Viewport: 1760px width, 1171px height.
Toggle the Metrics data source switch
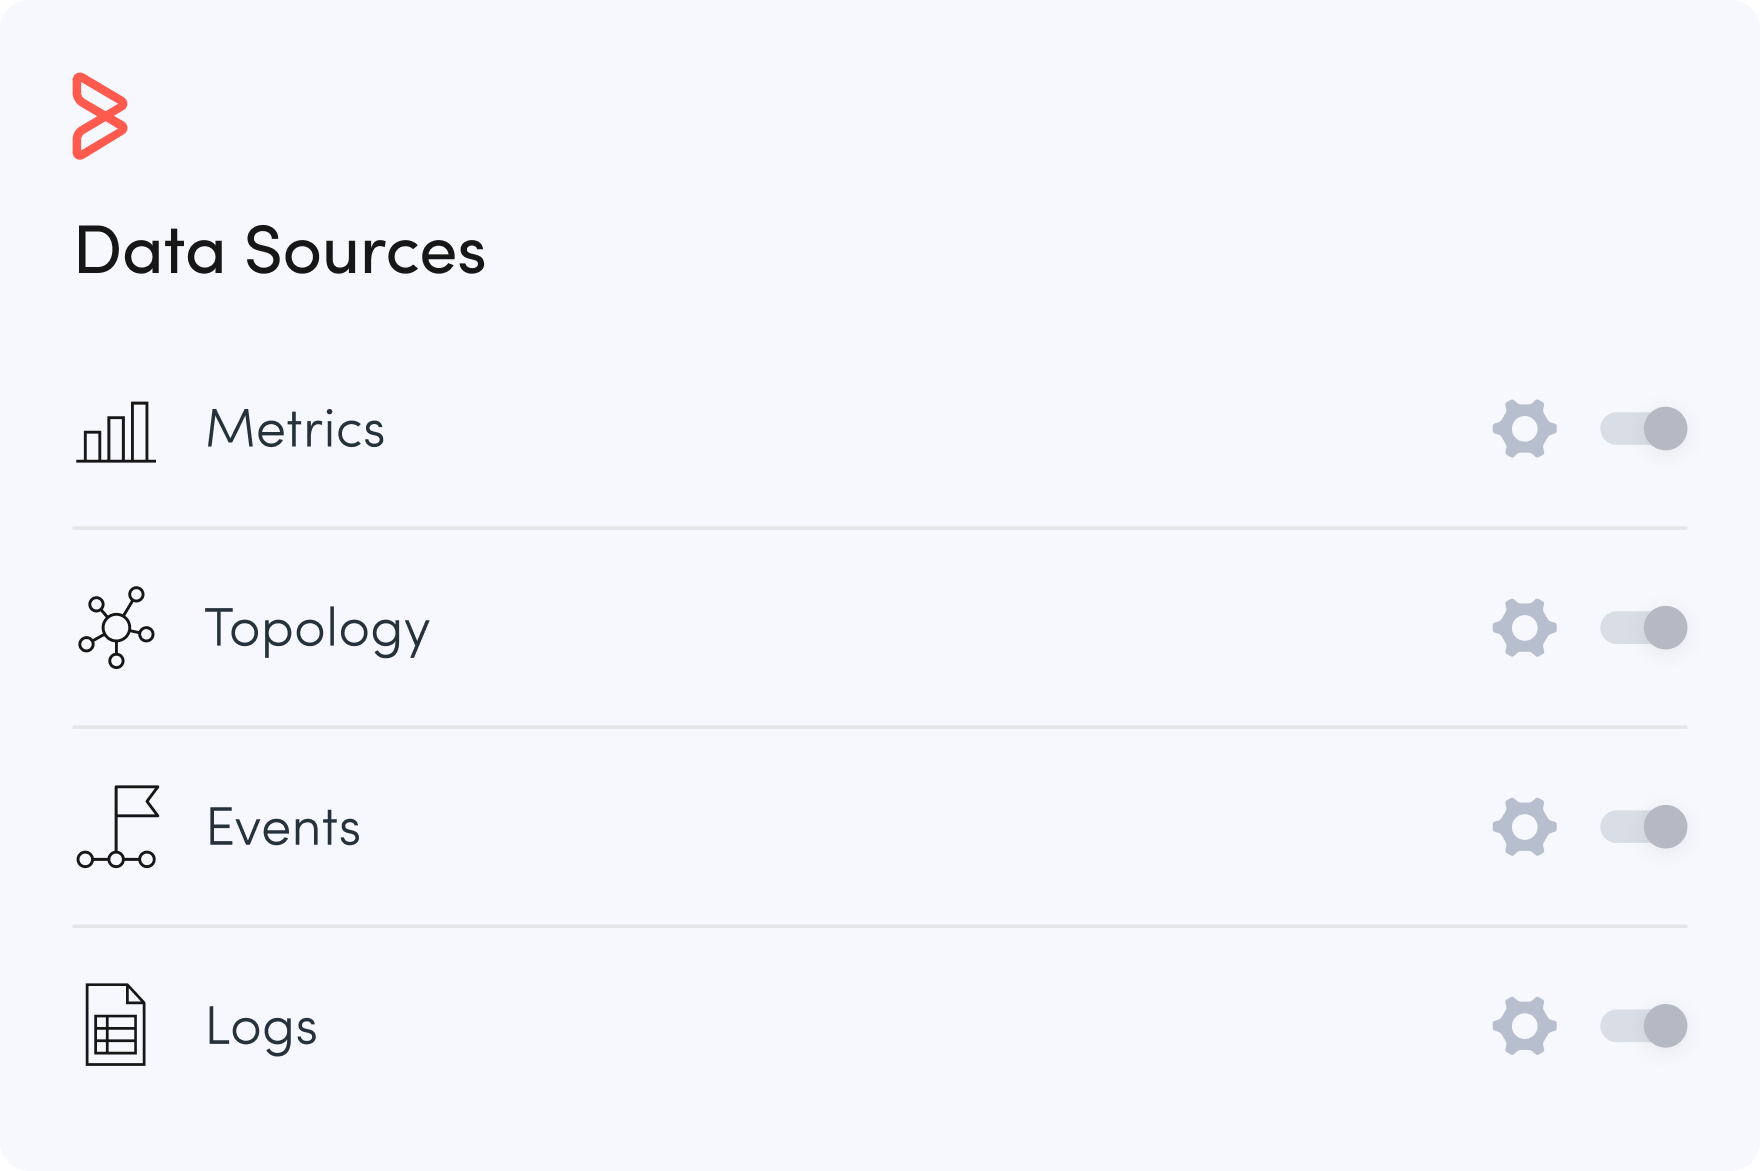pos(1644,429)
